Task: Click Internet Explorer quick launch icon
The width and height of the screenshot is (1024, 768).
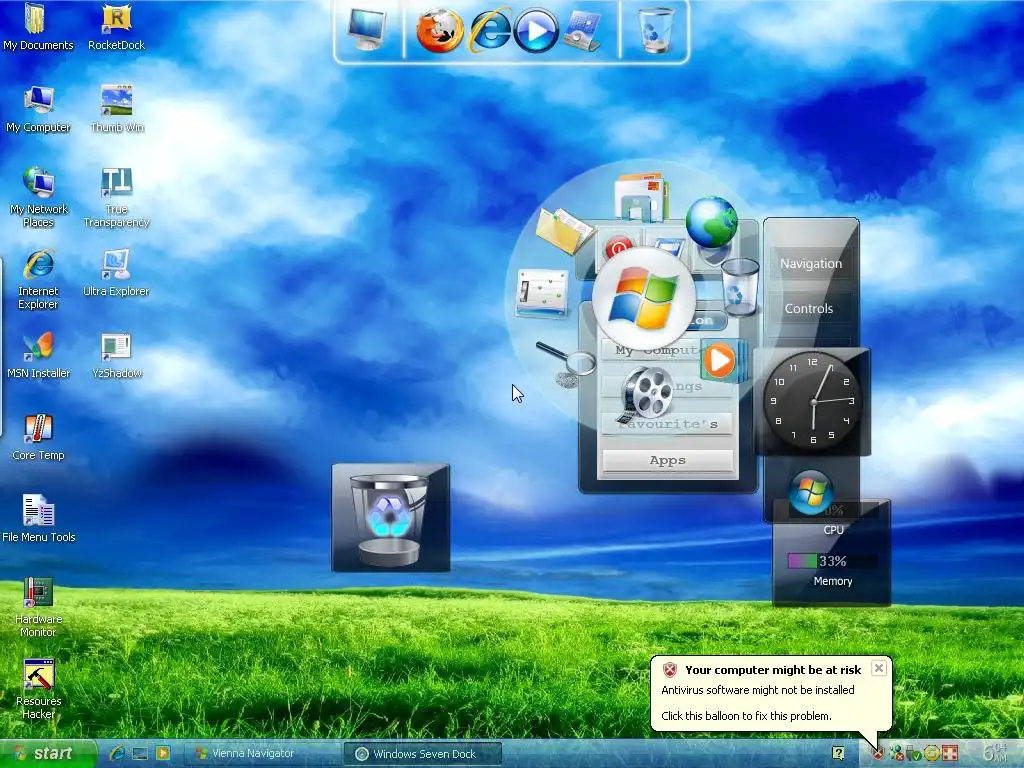Action: pos(118,754)
